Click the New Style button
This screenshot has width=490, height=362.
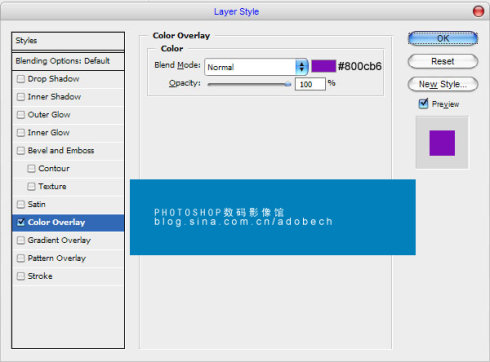click(443, 84)
